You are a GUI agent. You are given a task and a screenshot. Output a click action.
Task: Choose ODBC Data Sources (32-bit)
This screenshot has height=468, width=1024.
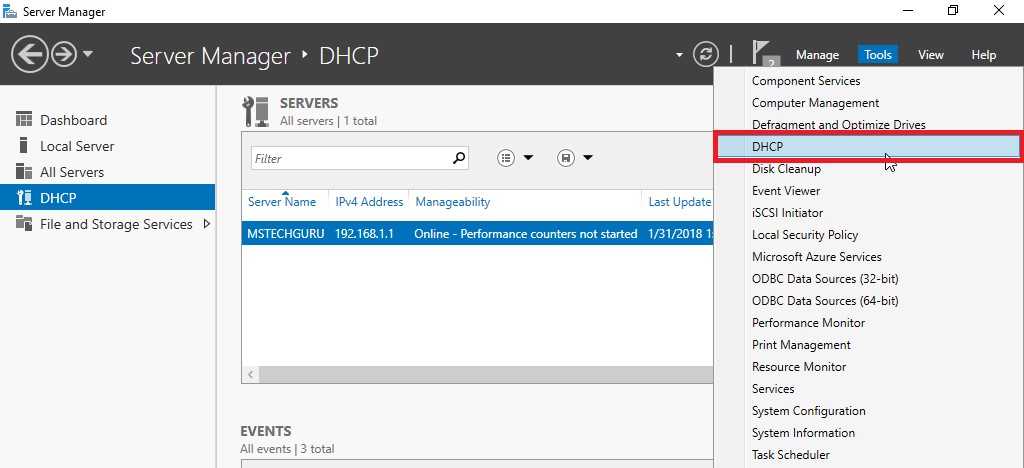click(x=825, y=279)
